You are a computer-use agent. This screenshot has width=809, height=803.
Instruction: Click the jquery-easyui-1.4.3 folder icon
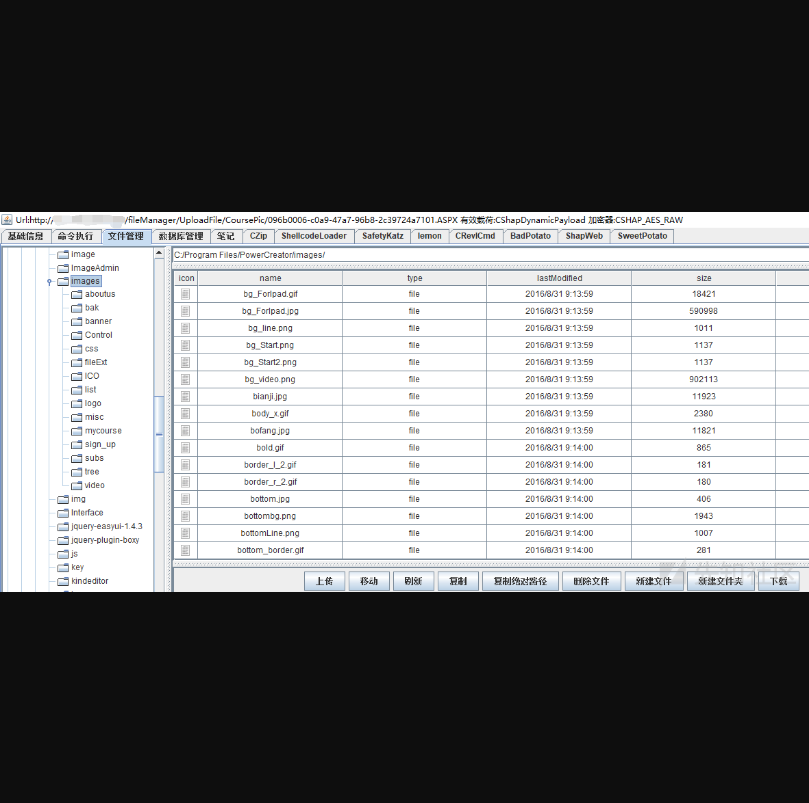pos(62,526)
